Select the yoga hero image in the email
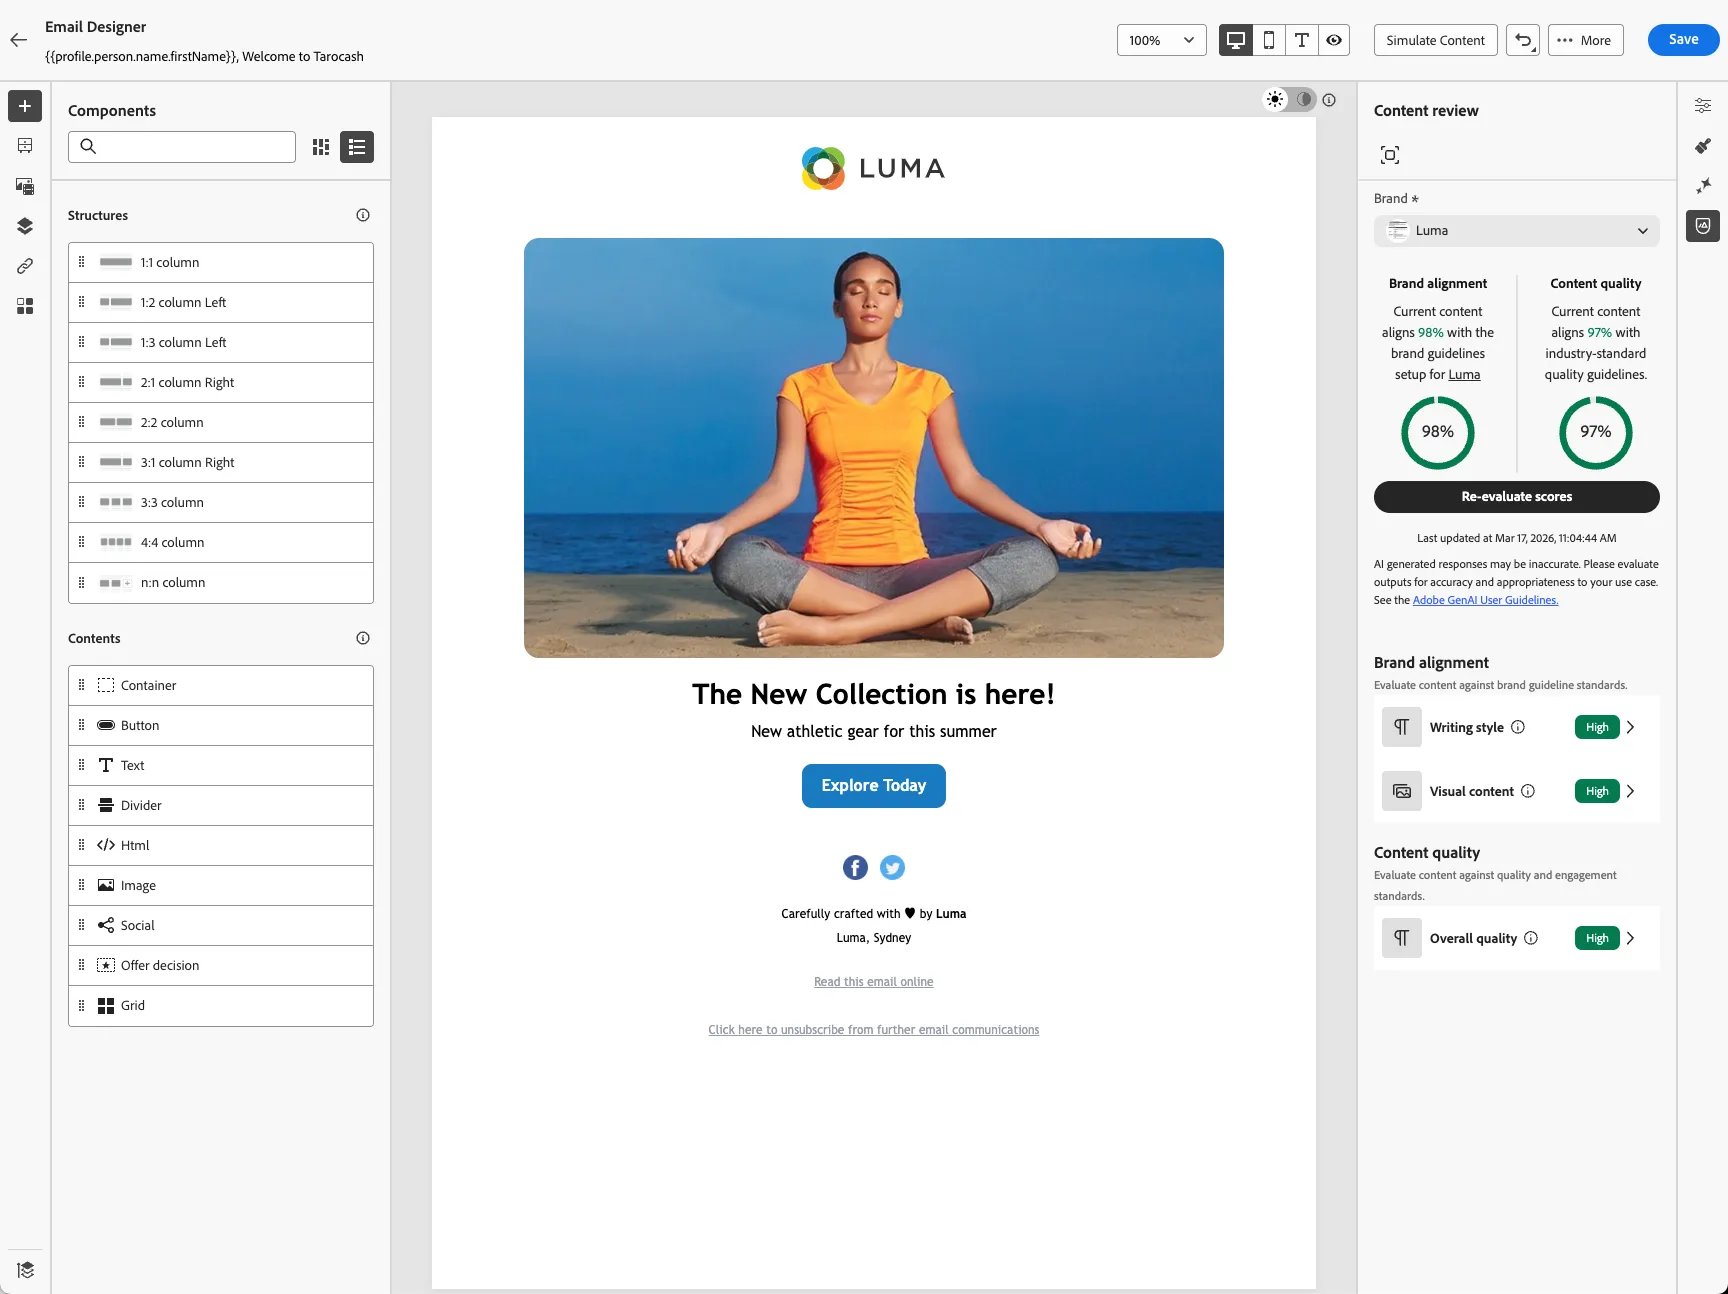 pos(874,448)
